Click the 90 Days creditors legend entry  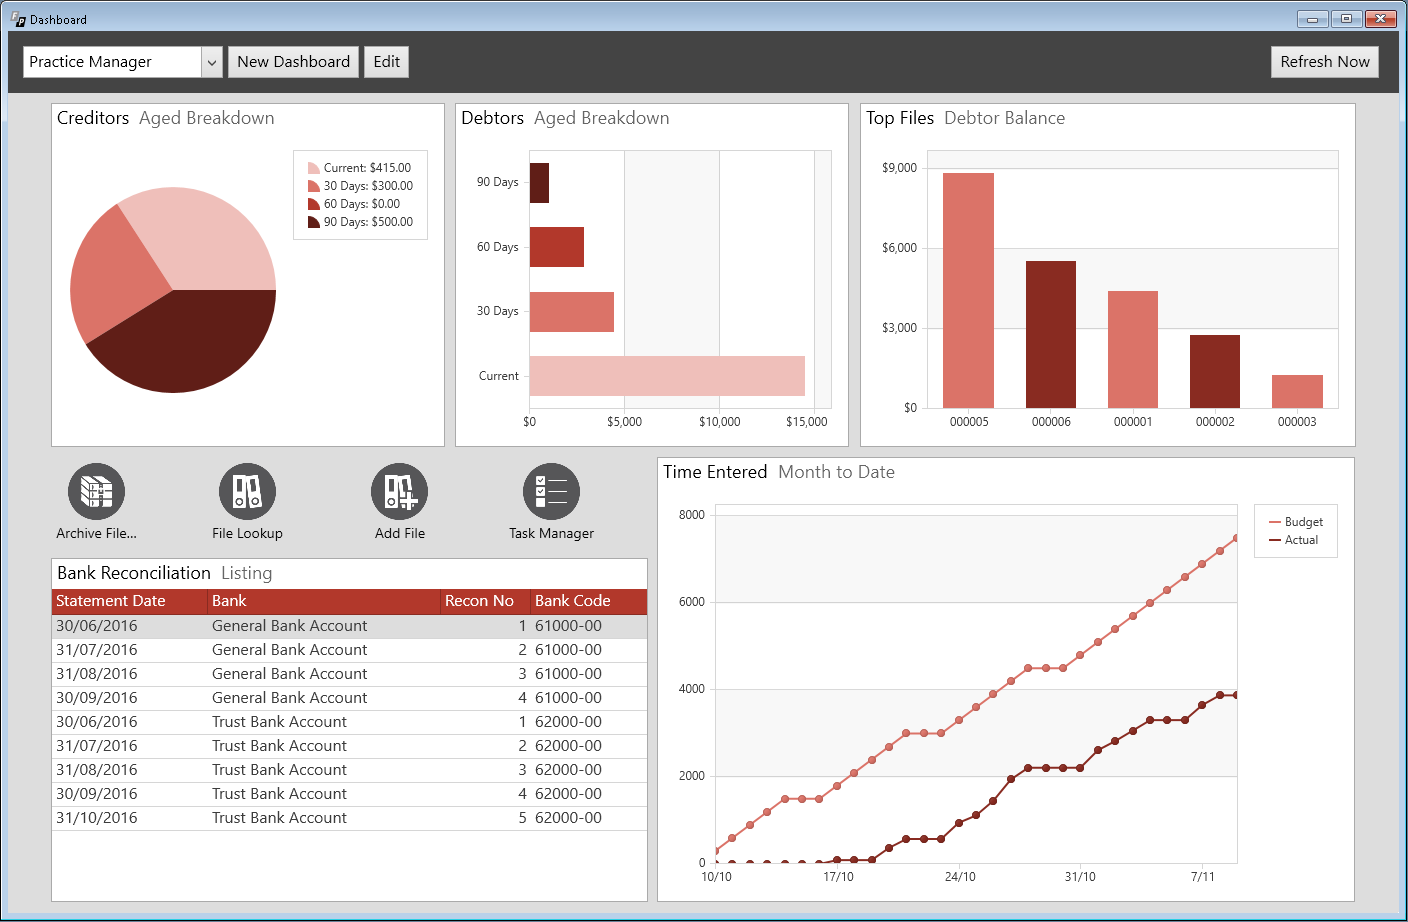360,221
